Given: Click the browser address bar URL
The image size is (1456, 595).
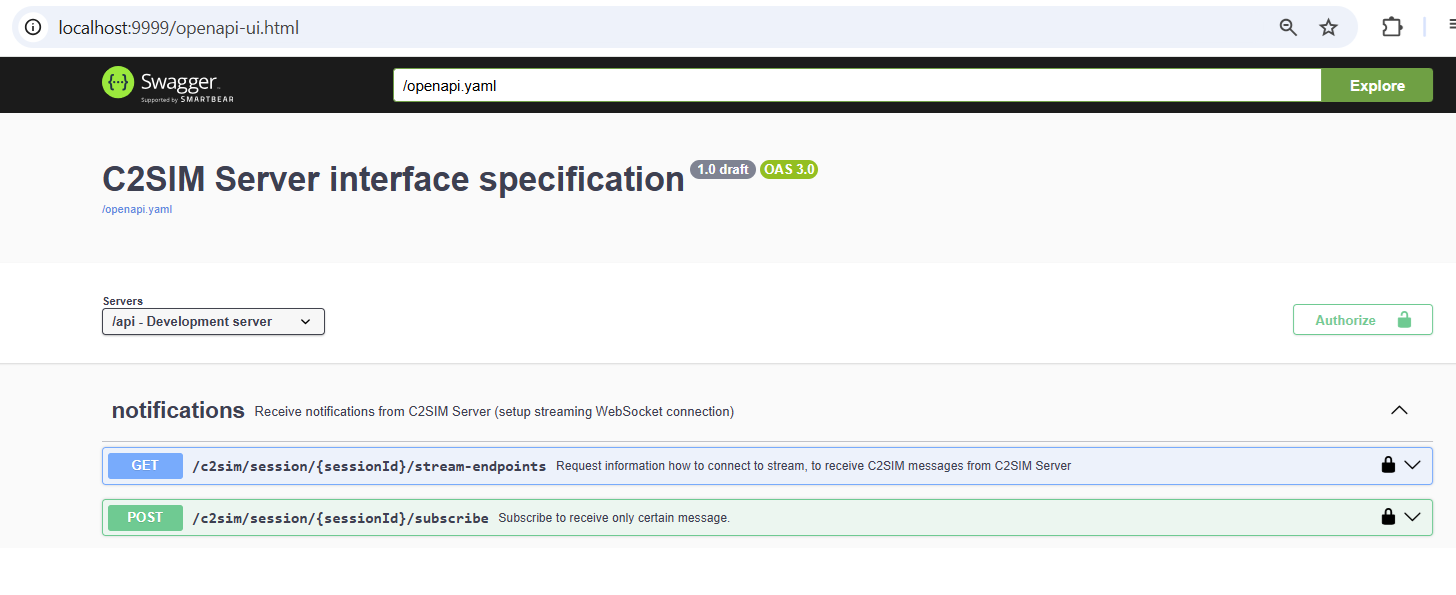Looking at the screenshot, I should [179, 27].
